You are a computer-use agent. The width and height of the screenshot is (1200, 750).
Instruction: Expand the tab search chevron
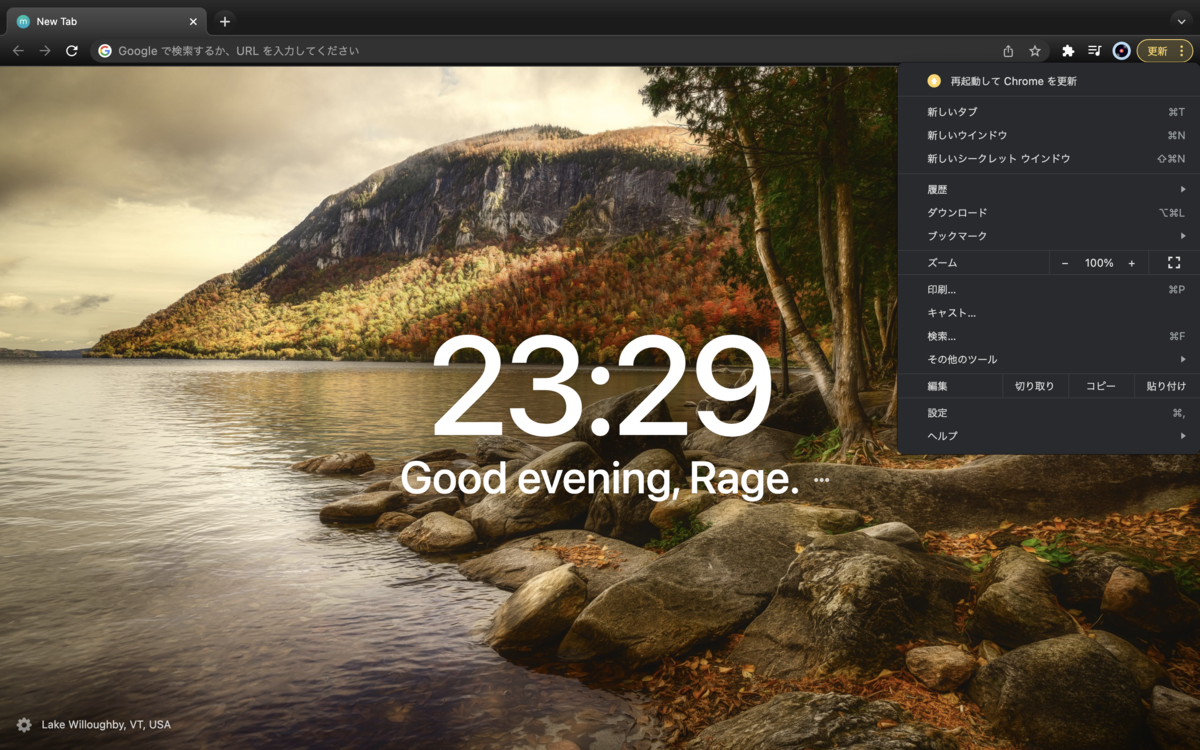[x=1182, y=21]
